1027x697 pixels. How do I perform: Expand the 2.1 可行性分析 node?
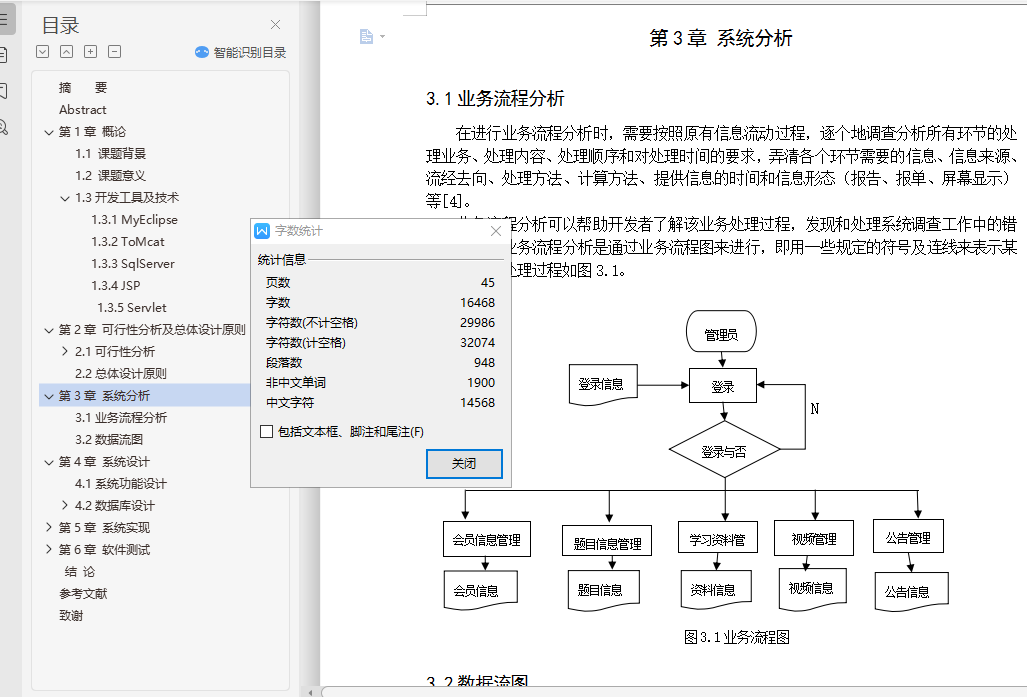tap(65, 352)
